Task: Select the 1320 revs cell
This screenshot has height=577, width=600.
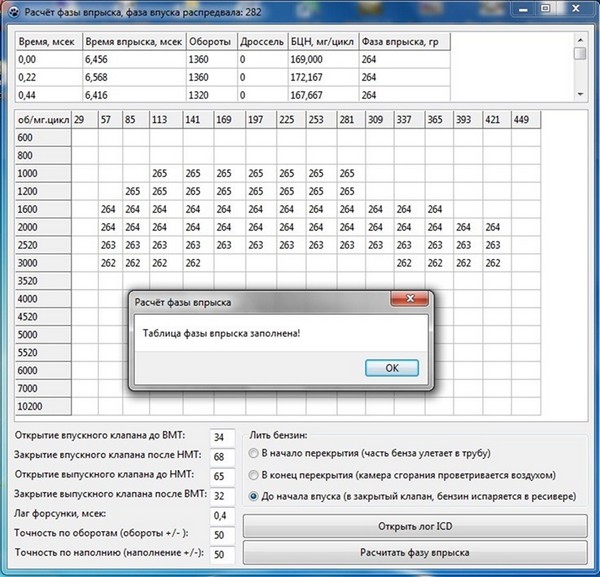Action: click(x=212, y=95)
